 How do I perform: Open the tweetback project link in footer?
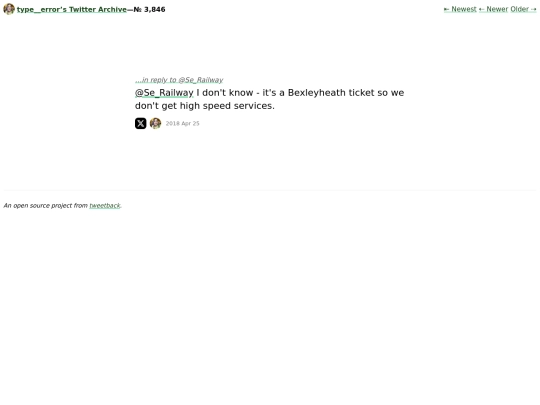tap(105, 206)
